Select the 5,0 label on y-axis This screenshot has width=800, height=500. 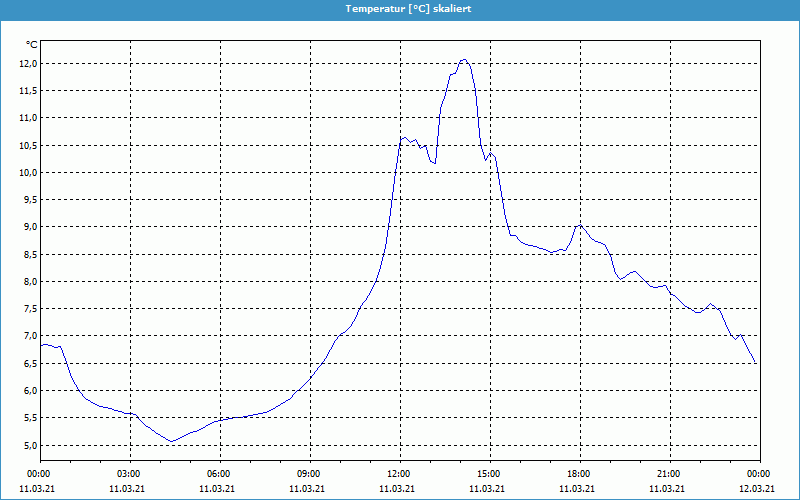tap(28, 445)
